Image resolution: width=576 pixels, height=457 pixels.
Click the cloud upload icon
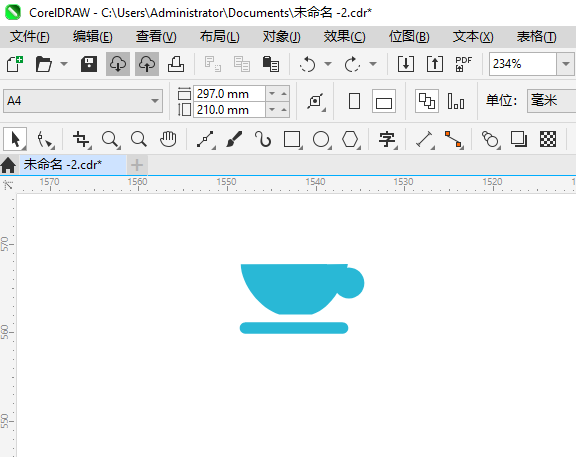click(x=147, y=64)
